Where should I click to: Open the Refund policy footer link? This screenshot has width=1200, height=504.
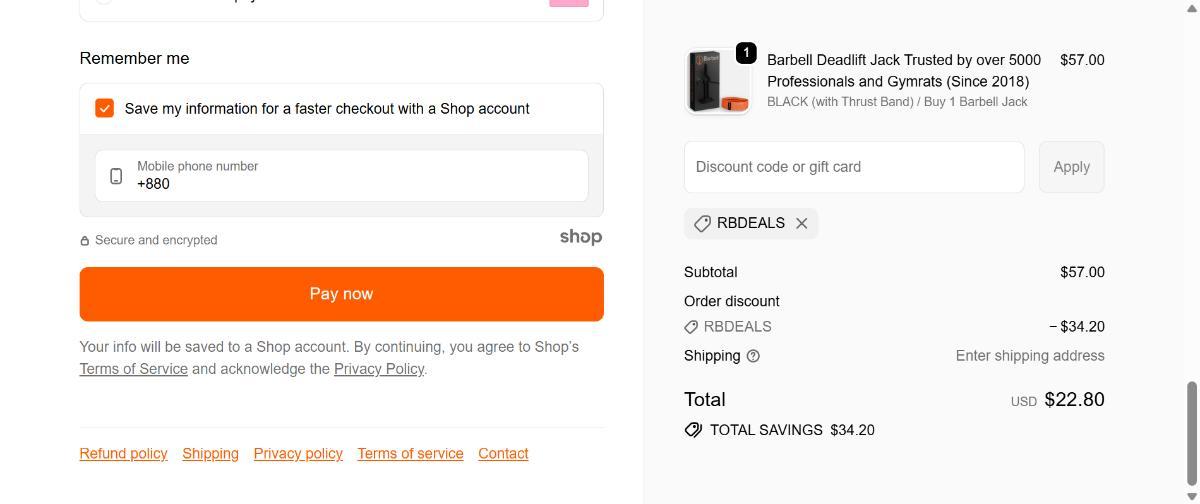tap(123, 454)
